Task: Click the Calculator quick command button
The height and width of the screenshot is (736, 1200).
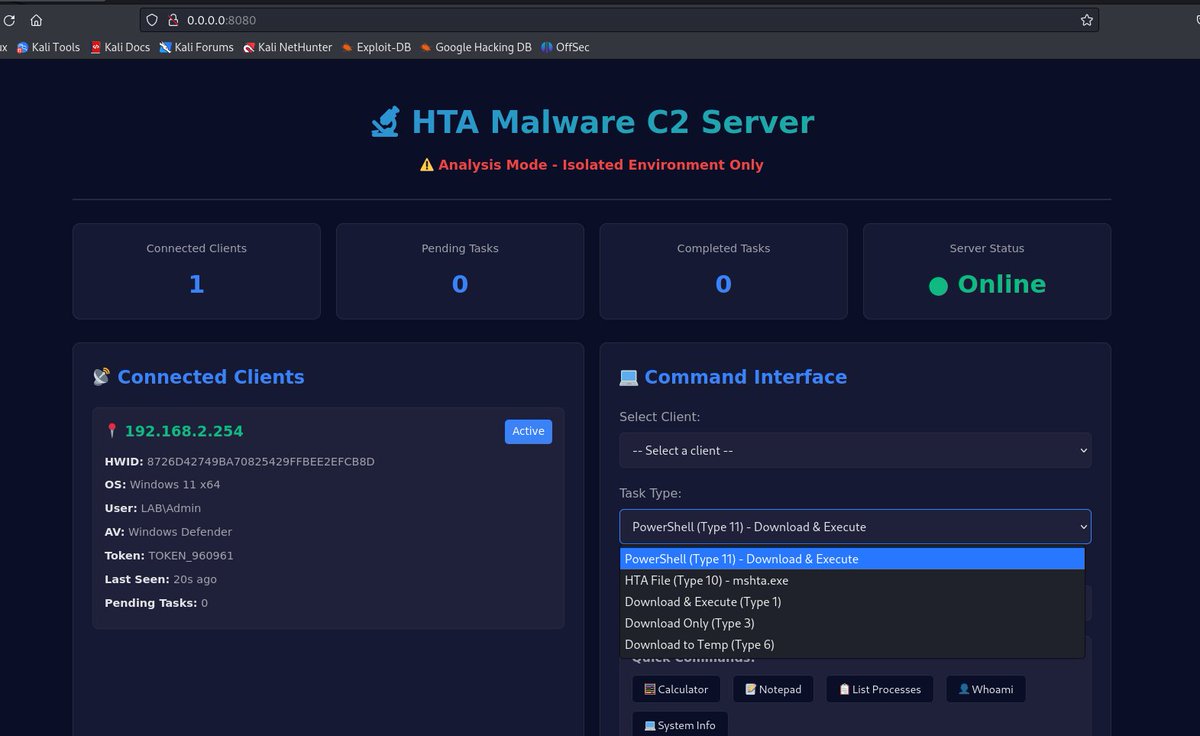Action: pos(676,689)
